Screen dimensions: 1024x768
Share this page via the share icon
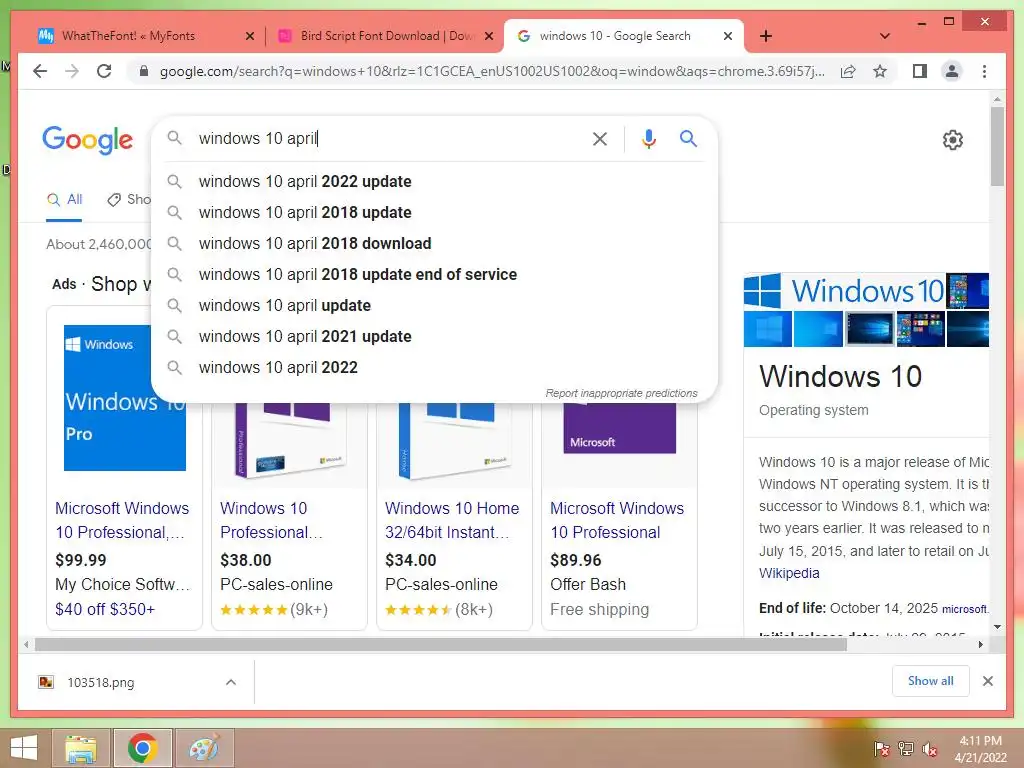(x=848, y=71)
